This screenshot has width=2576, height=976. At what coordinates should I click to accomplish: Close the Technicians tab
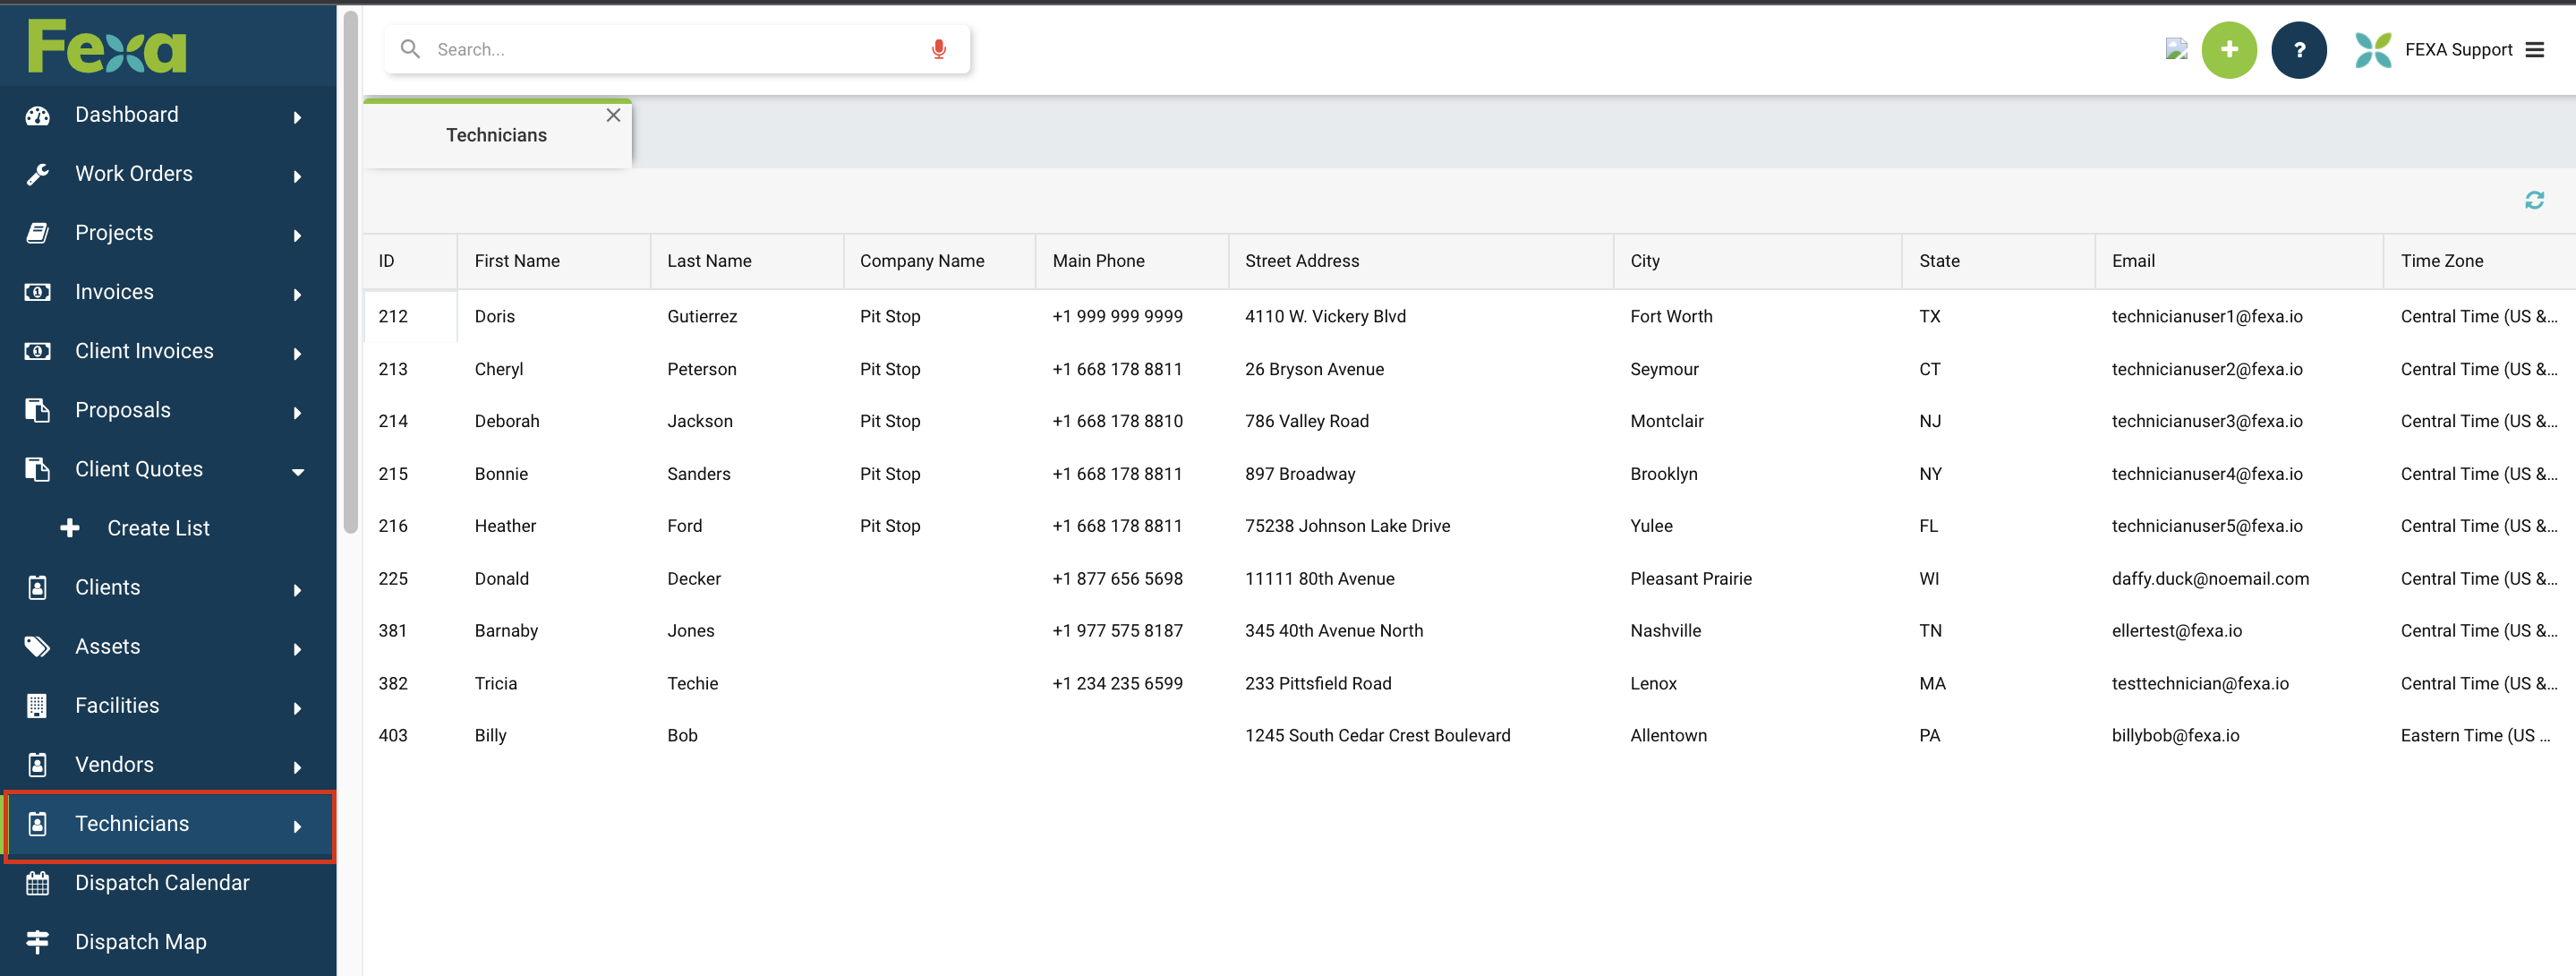pyautogui.click(x=613, y=115)
